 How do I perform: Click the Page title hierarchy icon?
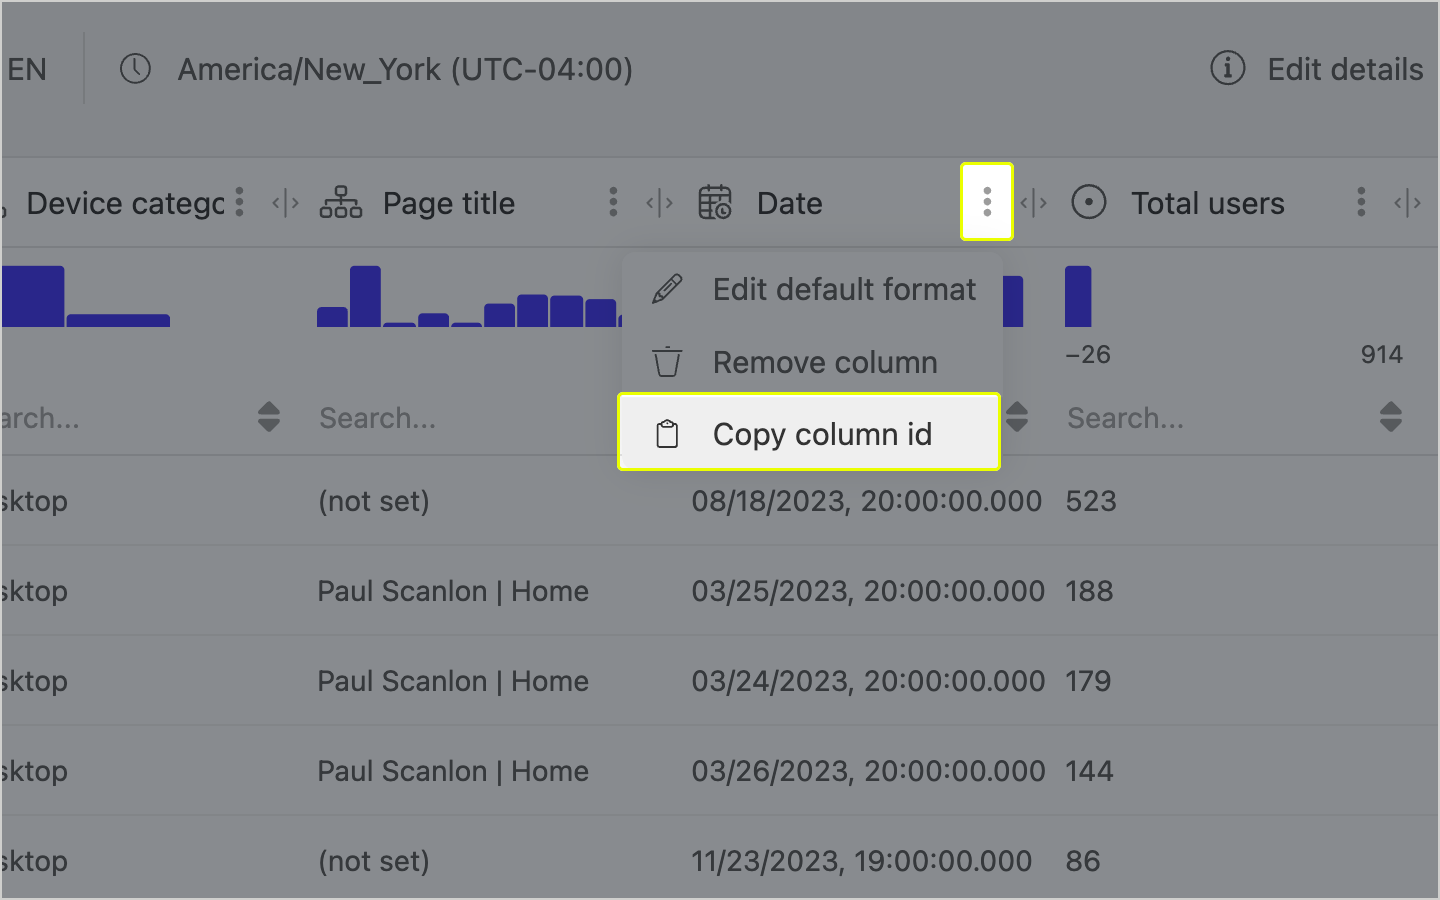pos(341,202)
